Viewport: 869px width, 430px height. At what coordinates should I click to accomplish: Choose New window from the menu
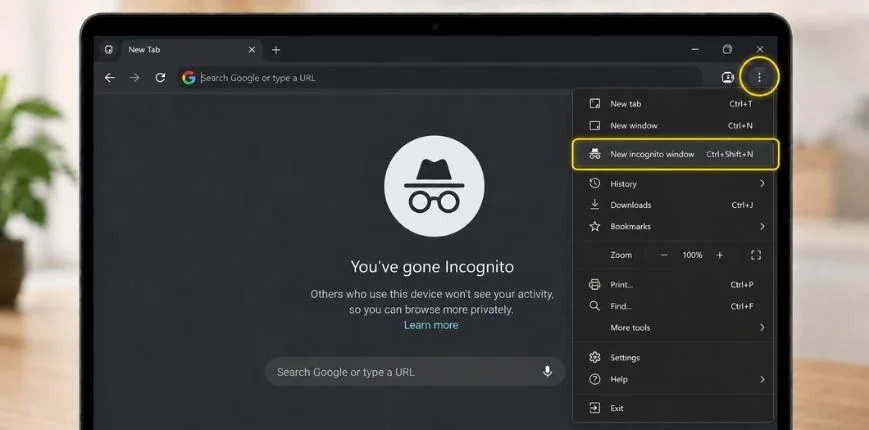click(673, 126)
